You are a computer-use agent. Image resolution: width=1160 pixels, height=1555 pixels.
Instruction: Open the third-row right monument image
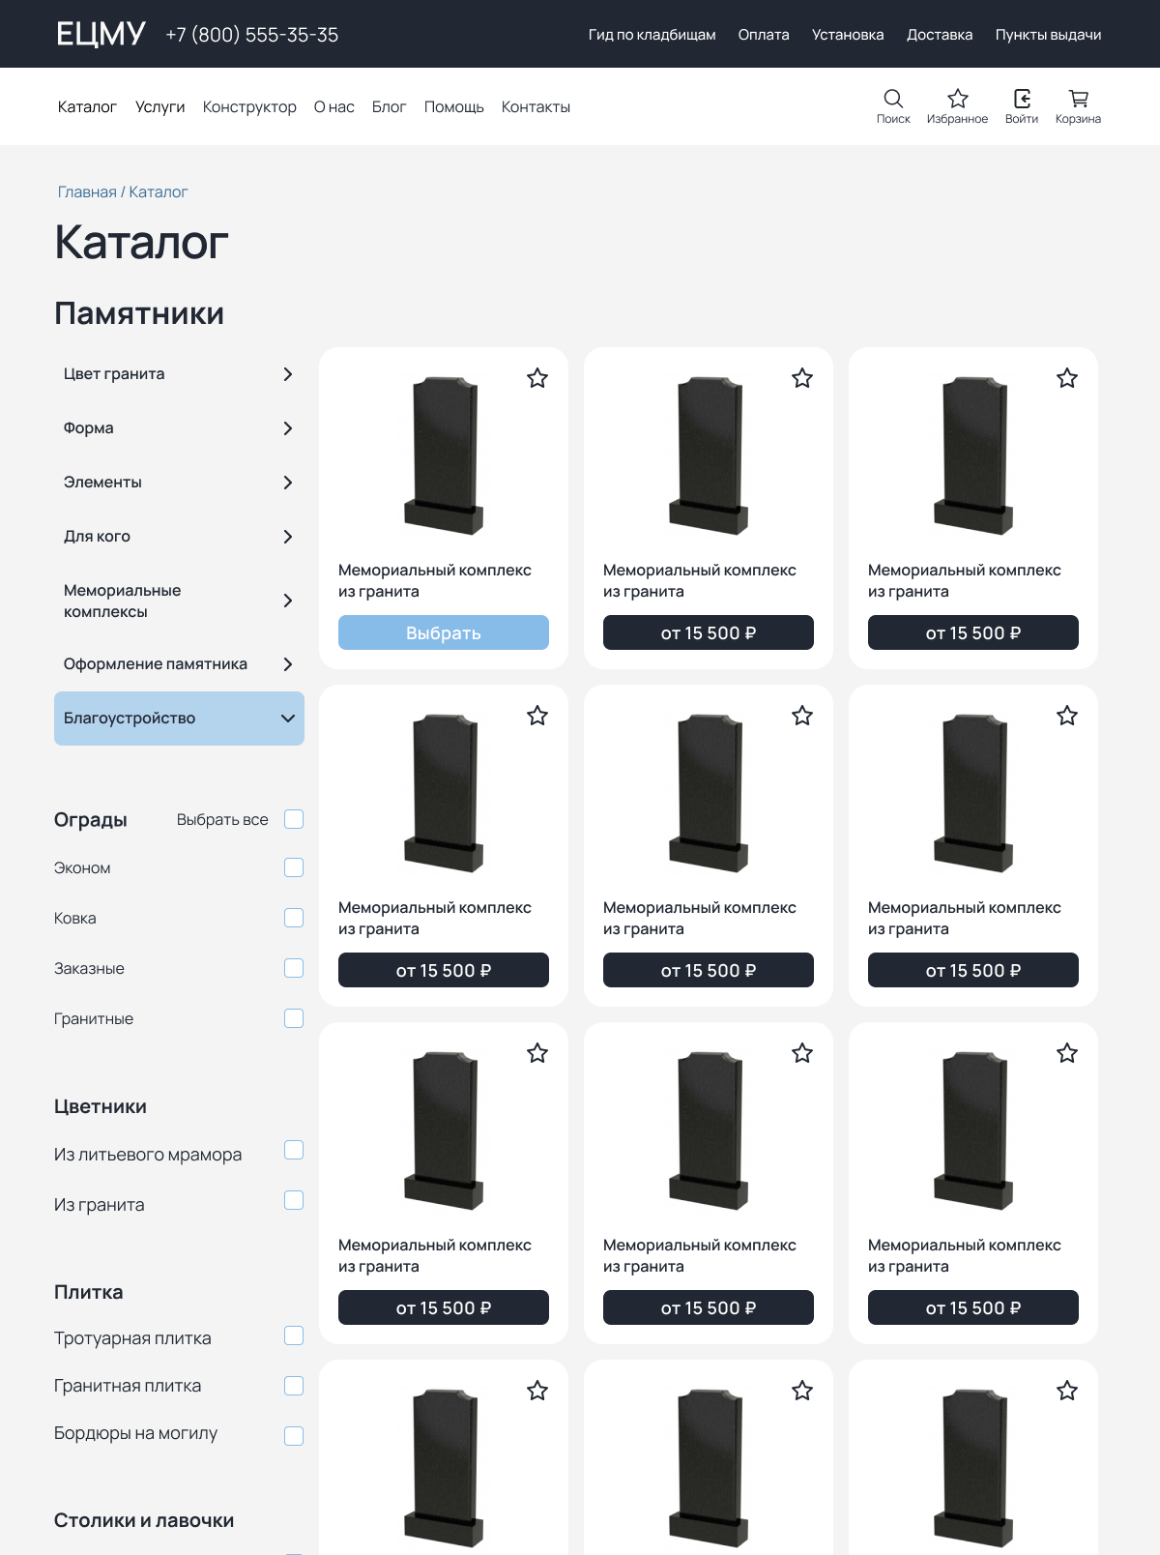click(973, 1131)
